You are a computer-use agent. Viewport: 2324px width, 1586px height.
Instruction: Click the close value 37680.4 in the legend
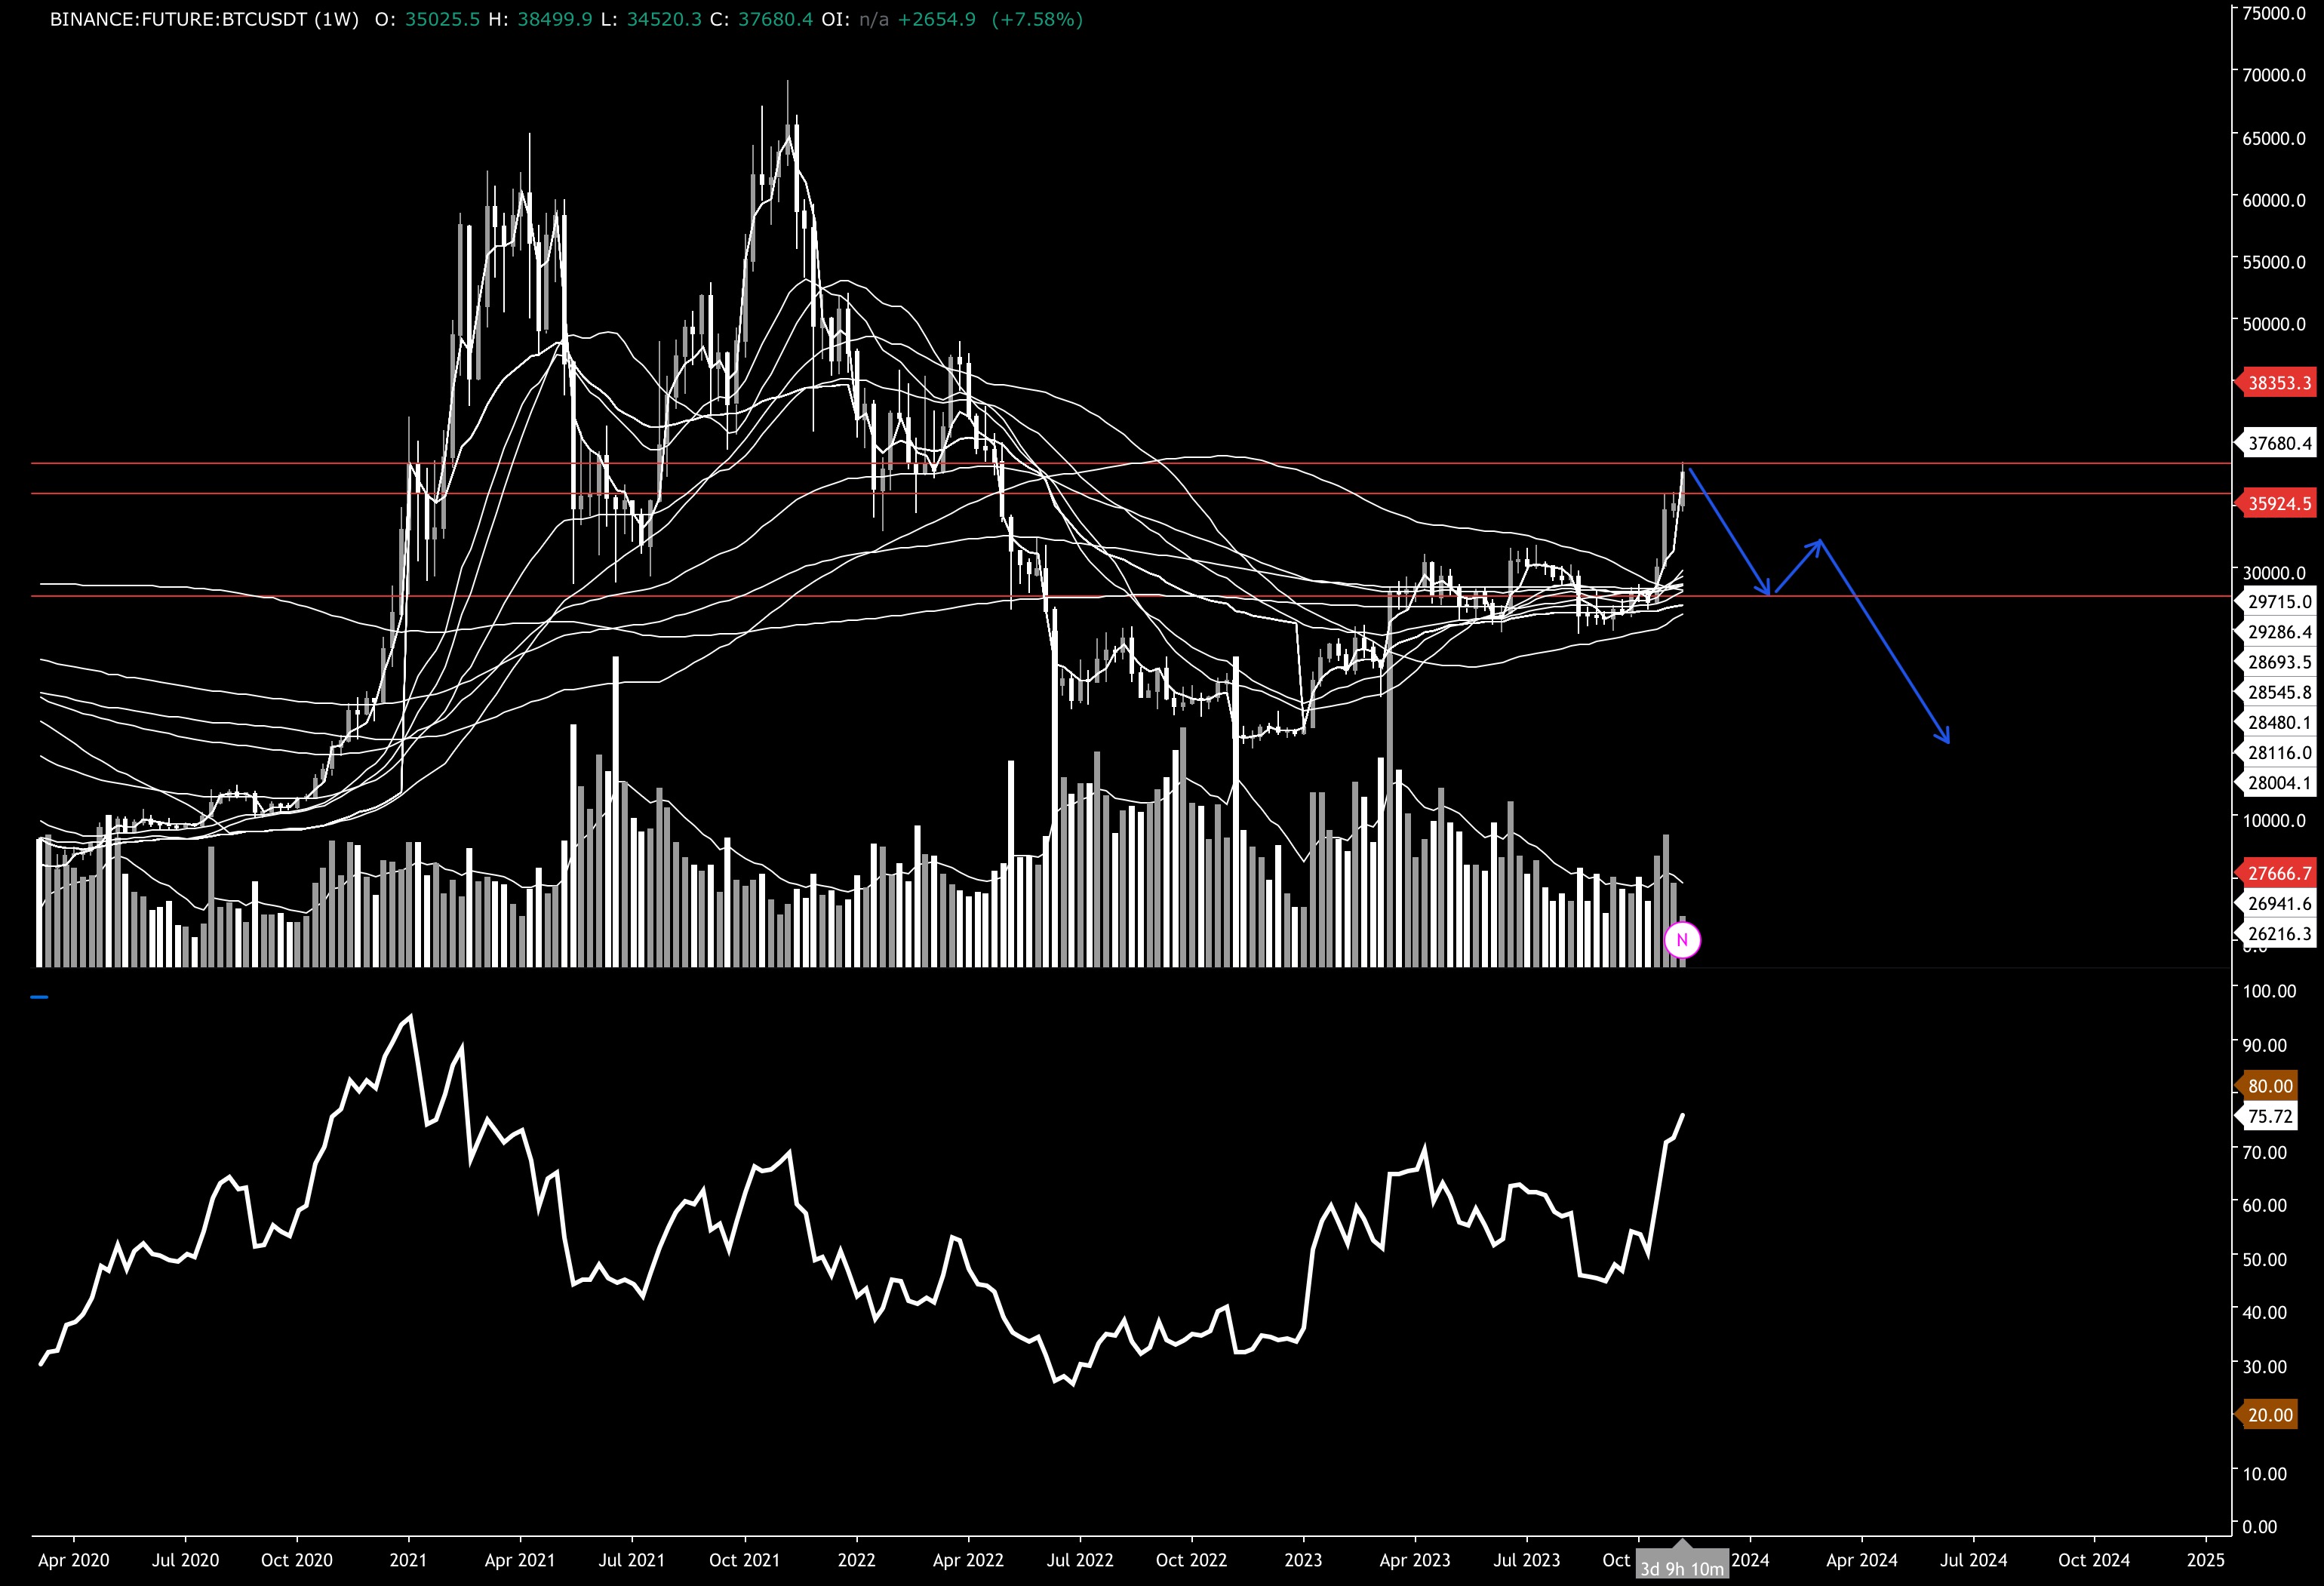tap(775, 19)
